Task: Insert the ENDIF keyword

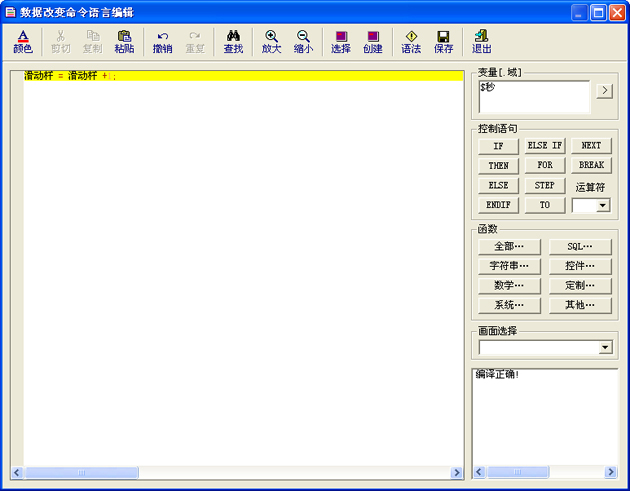Action: tap(498, 205)
